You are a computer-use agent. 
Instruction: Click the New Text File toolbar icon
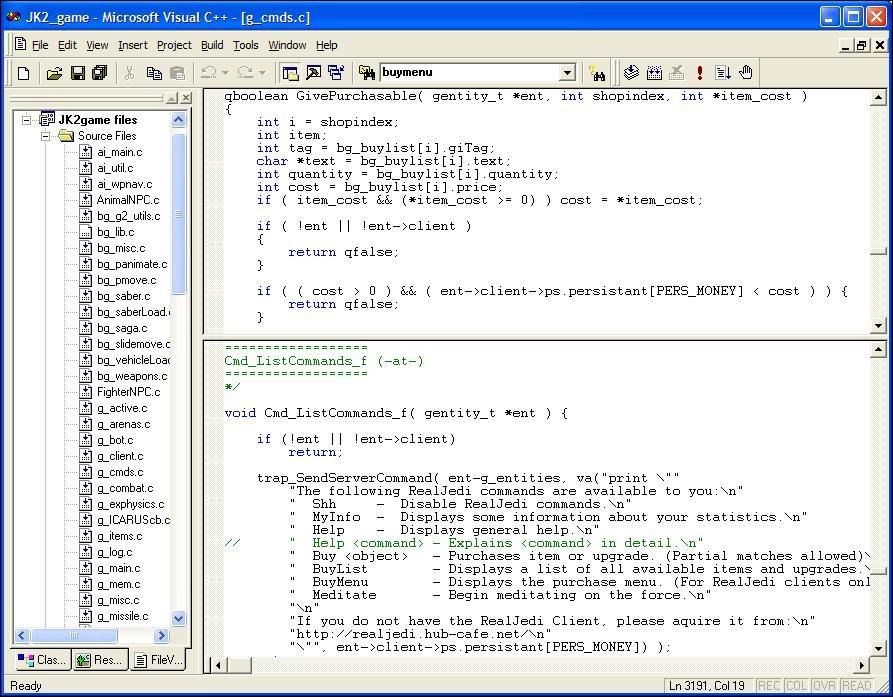pyautogui.click(x=23, y=73)
